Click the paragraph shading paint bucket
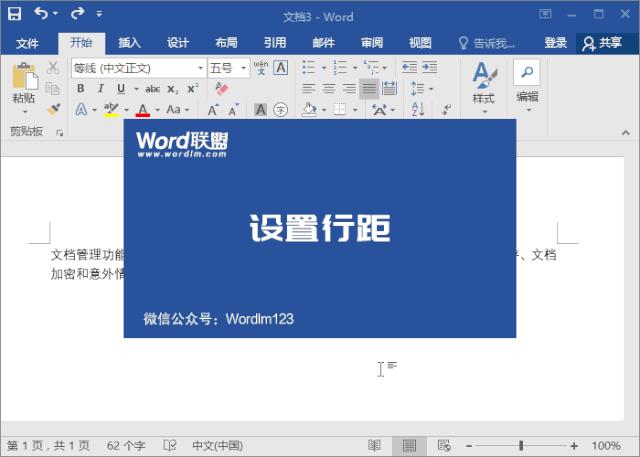The width and height of the screenshot is (640, 457). pyautogui.click(x=309, y=109)
